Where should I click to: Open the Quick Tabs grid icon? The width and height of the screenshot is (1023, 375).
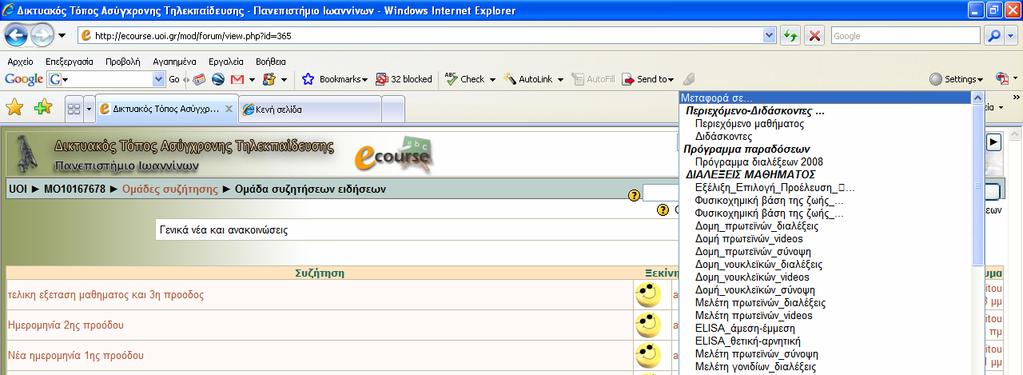[74, 109]
